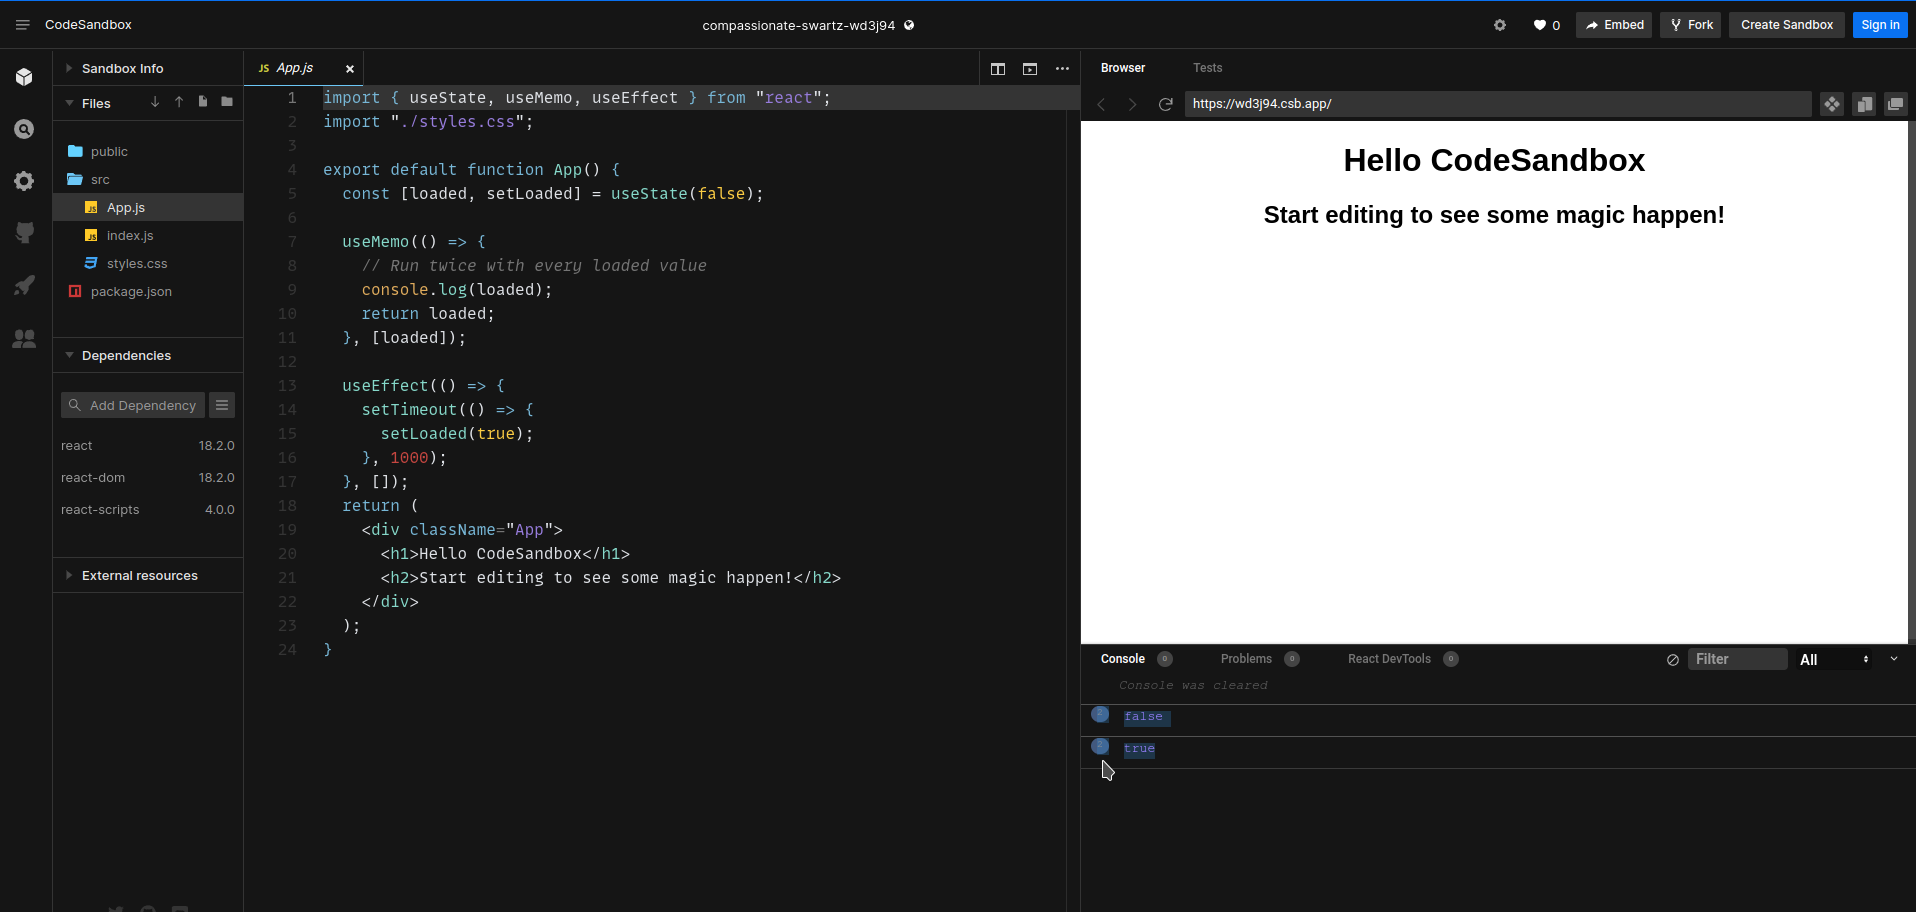Click the CodeSandbox title link
The image size is (1916, 912).
point(88,25)
